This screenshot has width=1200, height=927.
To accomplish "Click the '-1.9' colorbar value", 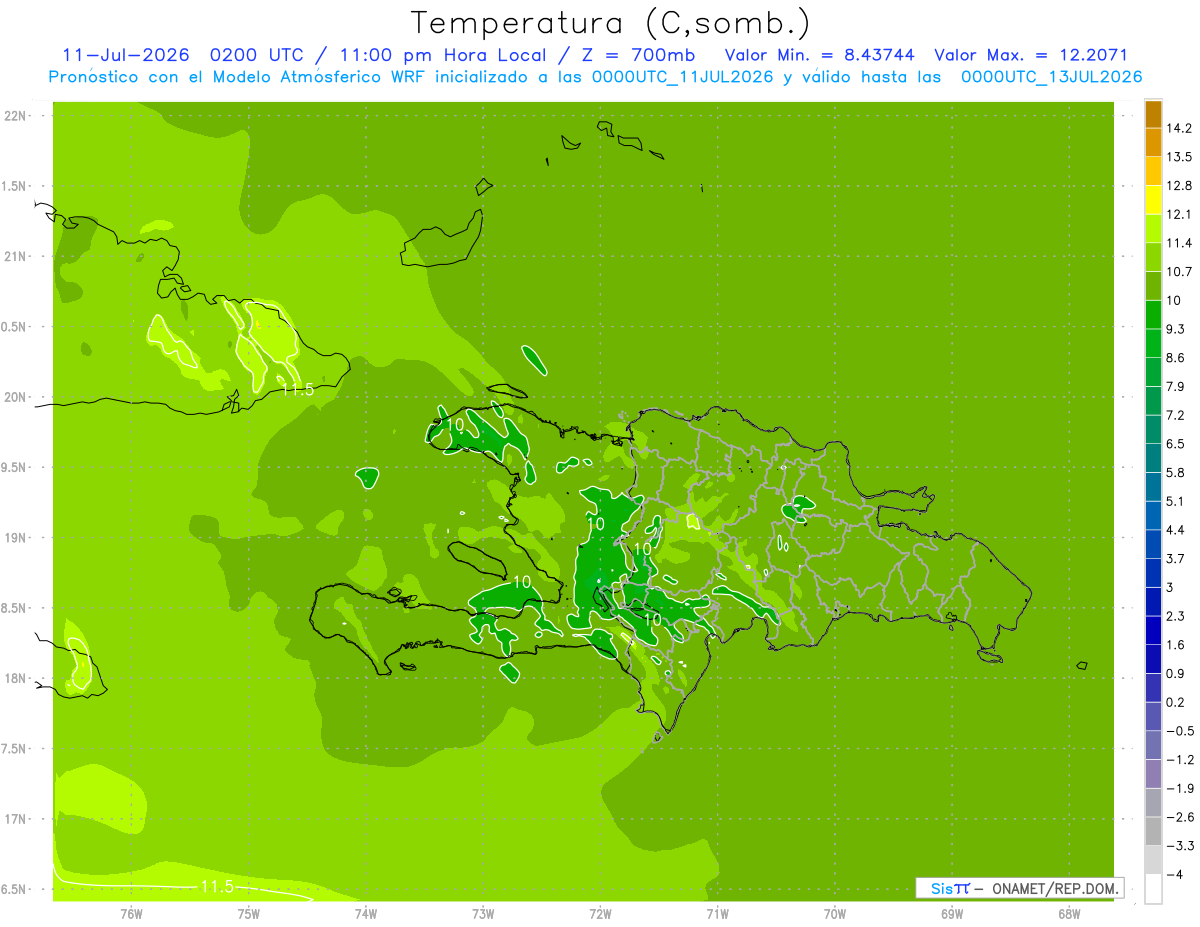I will [1179, 788].
